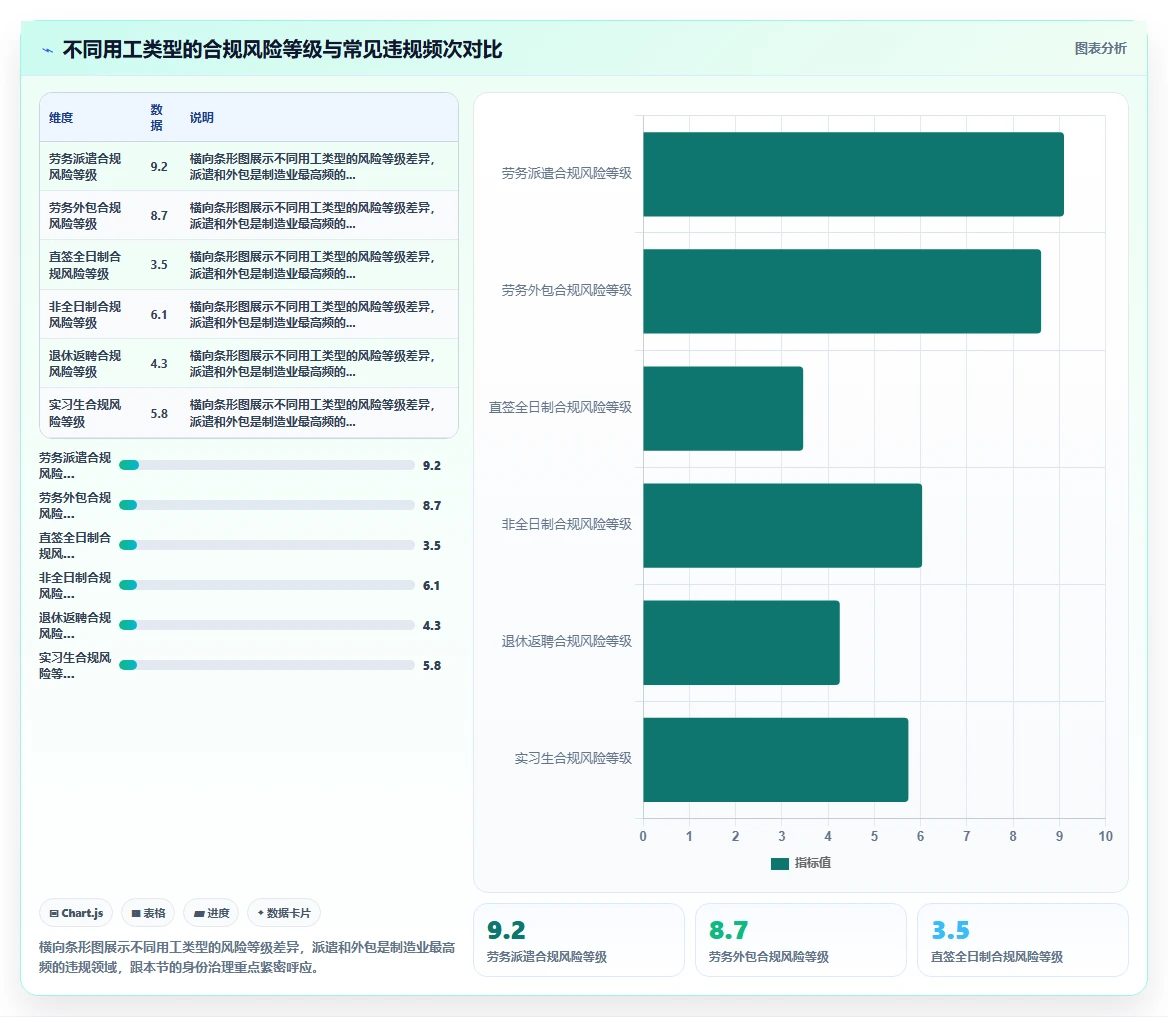
Task: Click the 劳务外包合规风险等级 chart bar
Action: pyautogui.click(x=842, y=291)
